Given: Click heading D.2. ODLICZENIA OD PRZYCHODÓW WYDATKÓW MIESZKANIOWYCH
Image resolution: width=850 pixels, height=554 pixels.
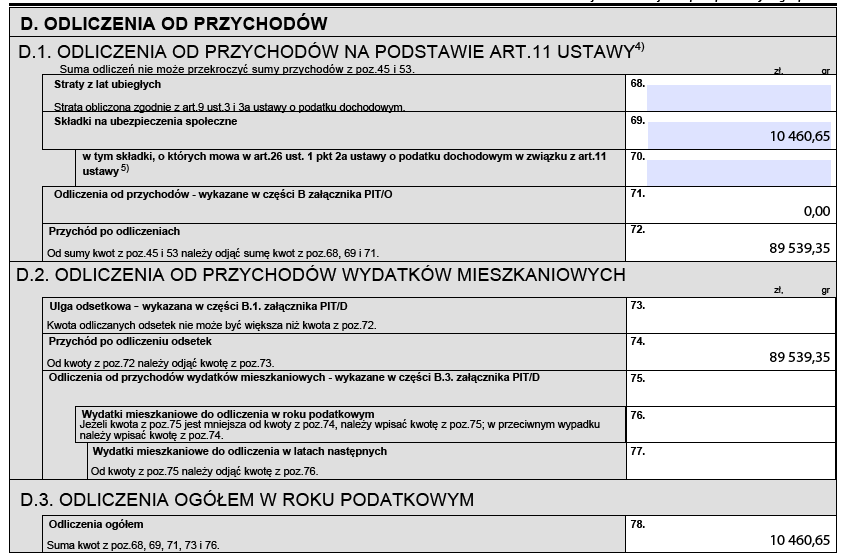Looking at the screenshot, I should [321, 275].
